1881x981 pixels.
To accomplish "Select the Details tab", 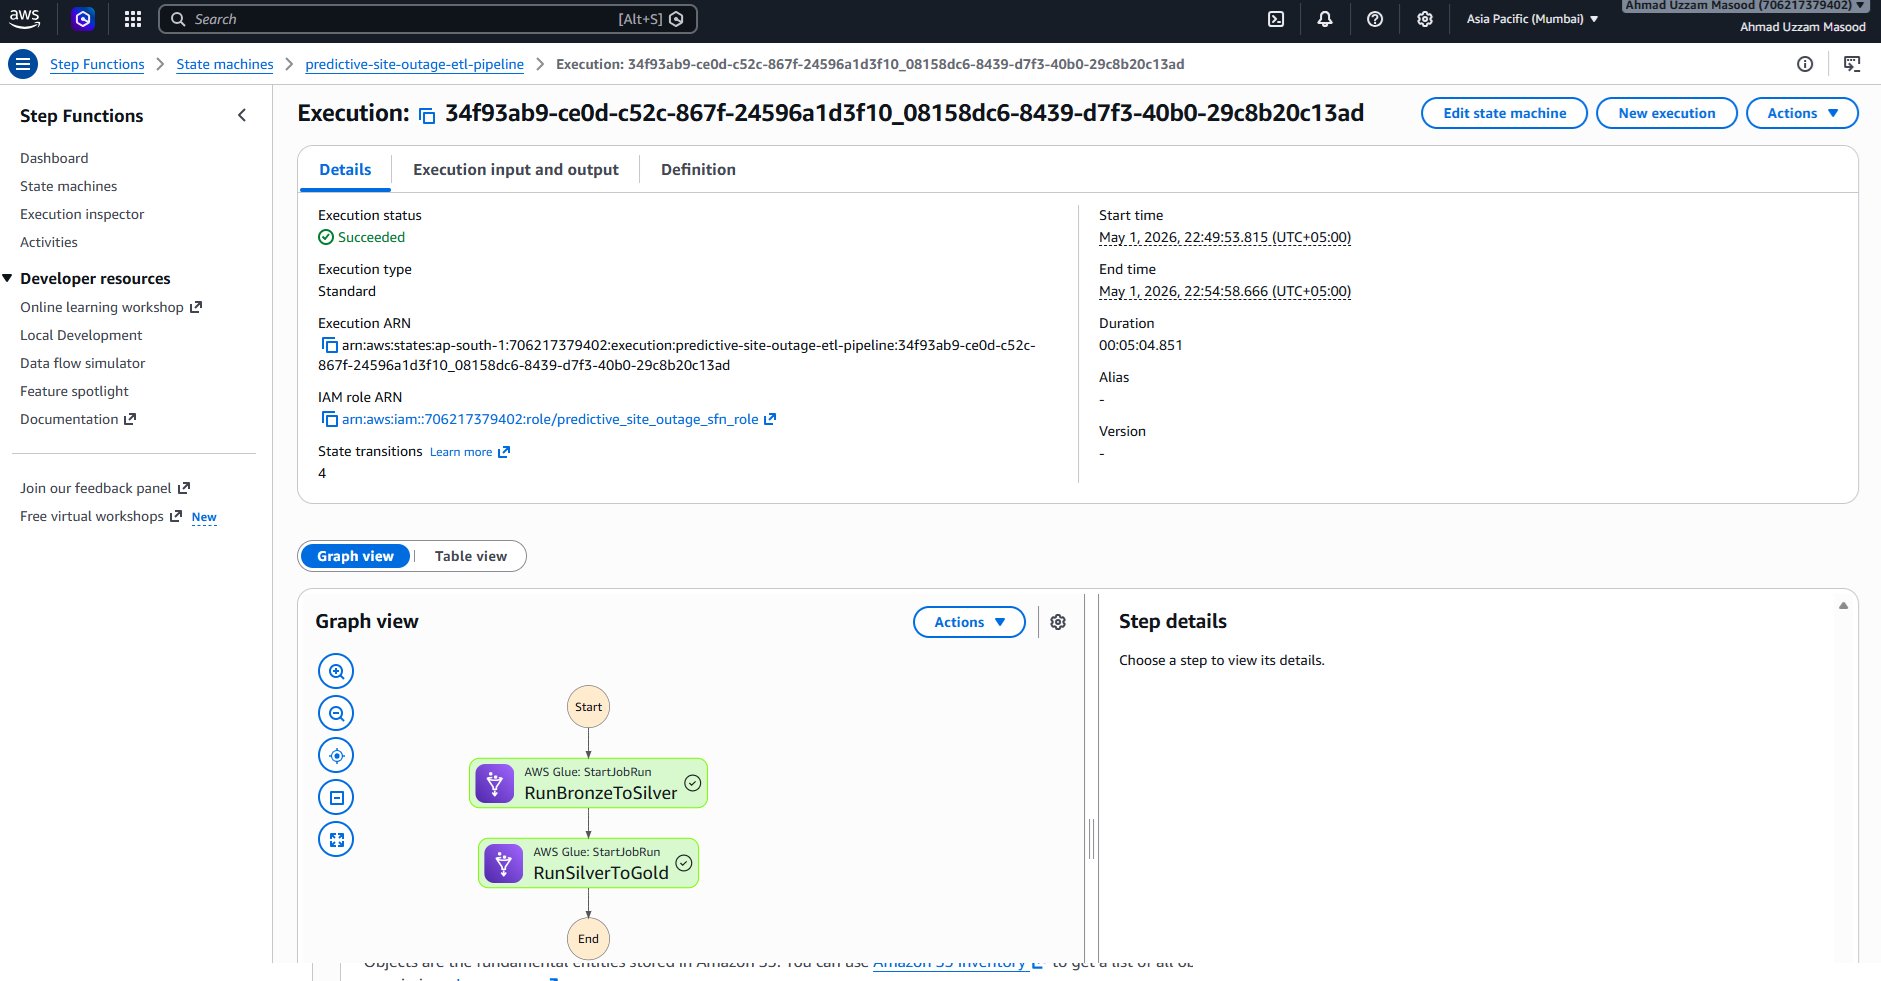I will [345, 170].
